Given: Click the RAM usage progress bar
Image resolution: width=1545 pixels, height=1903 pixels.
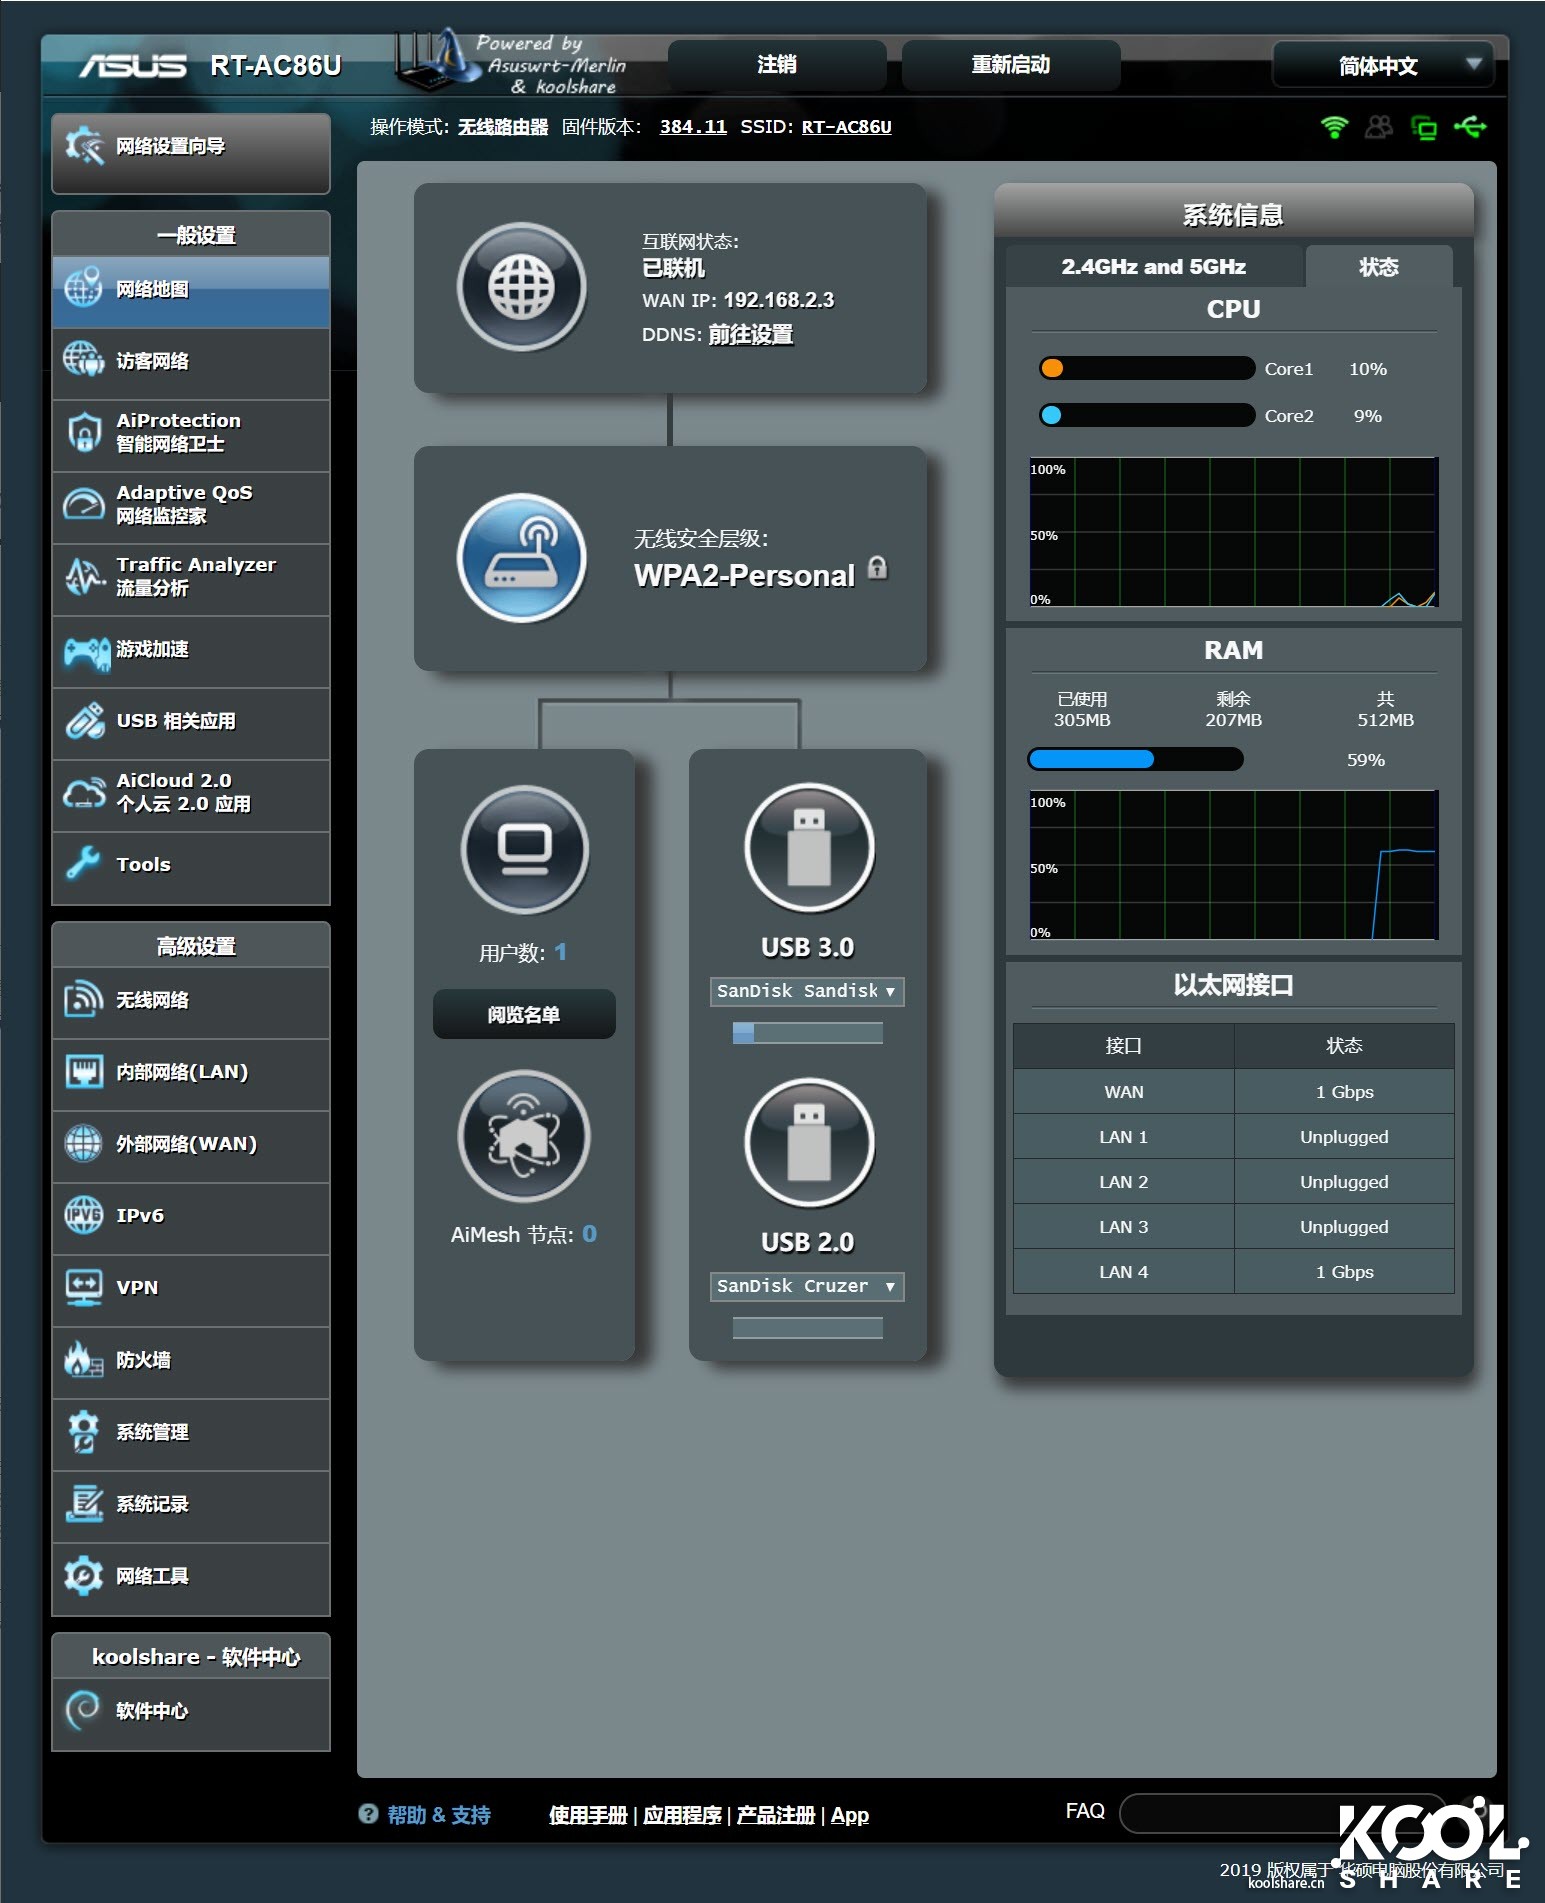Looking at the screenshot, I should [x=1135, y=759].
